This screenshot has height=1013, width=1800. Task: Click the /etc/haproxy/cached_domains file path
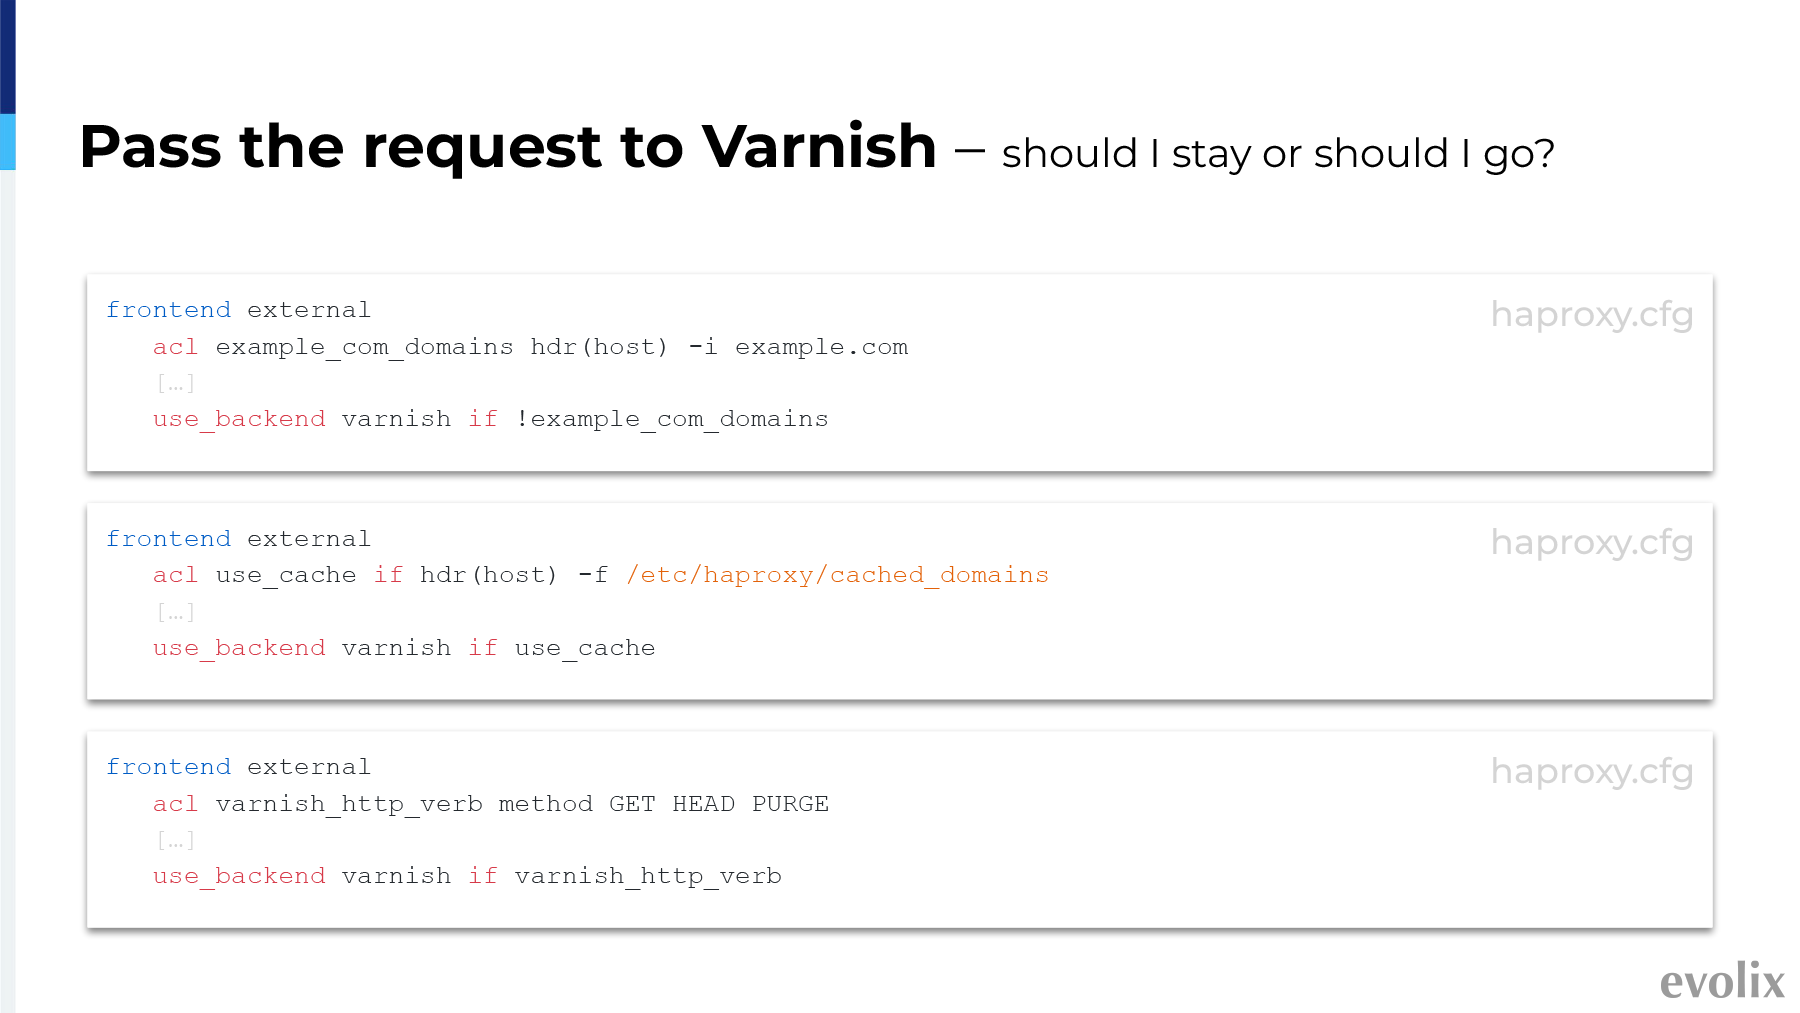(837, 575)
